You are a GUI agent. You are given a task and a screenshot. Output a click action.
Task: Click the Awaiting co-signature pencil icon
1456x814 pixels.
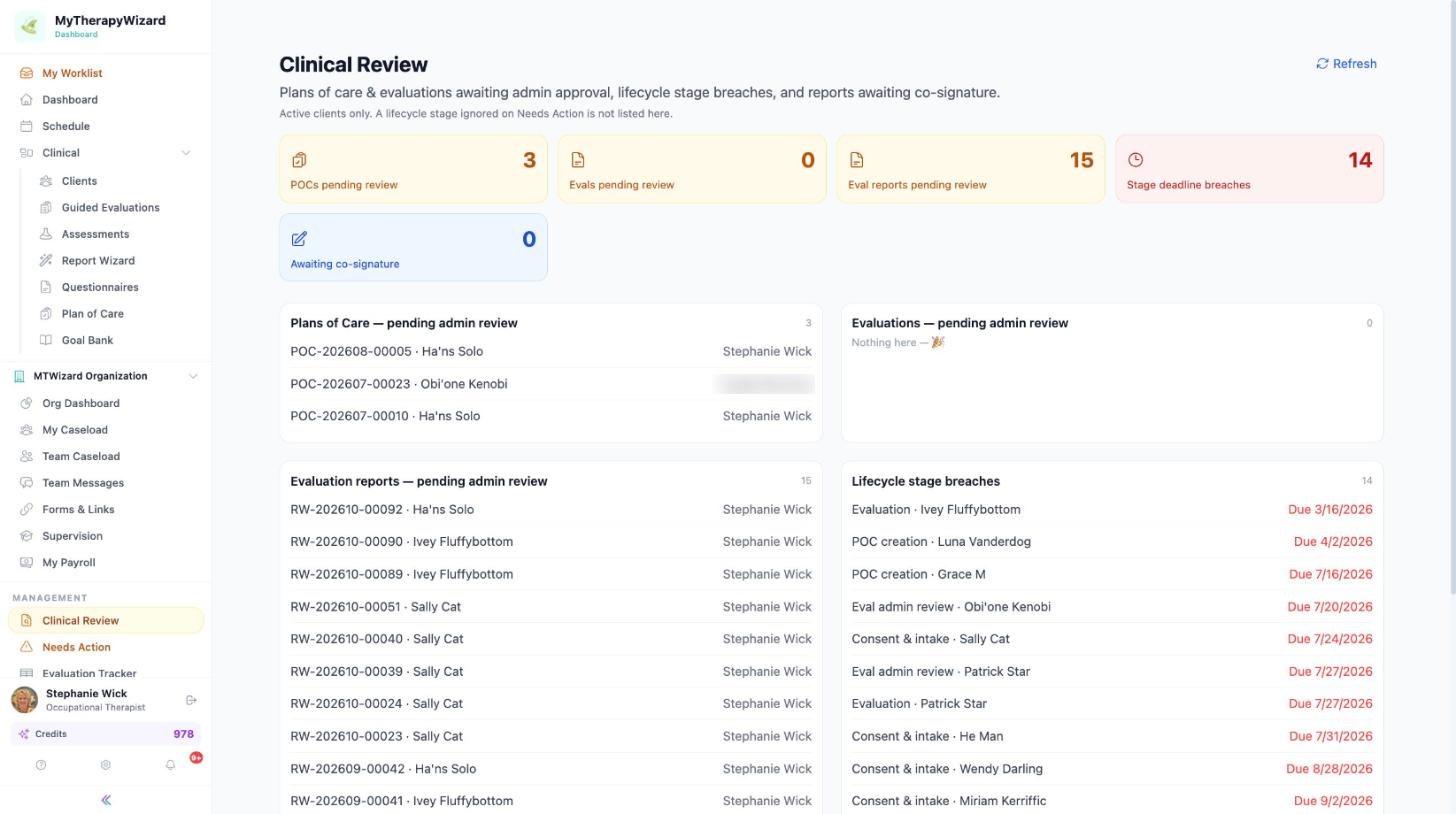click(x=299, y=239)
